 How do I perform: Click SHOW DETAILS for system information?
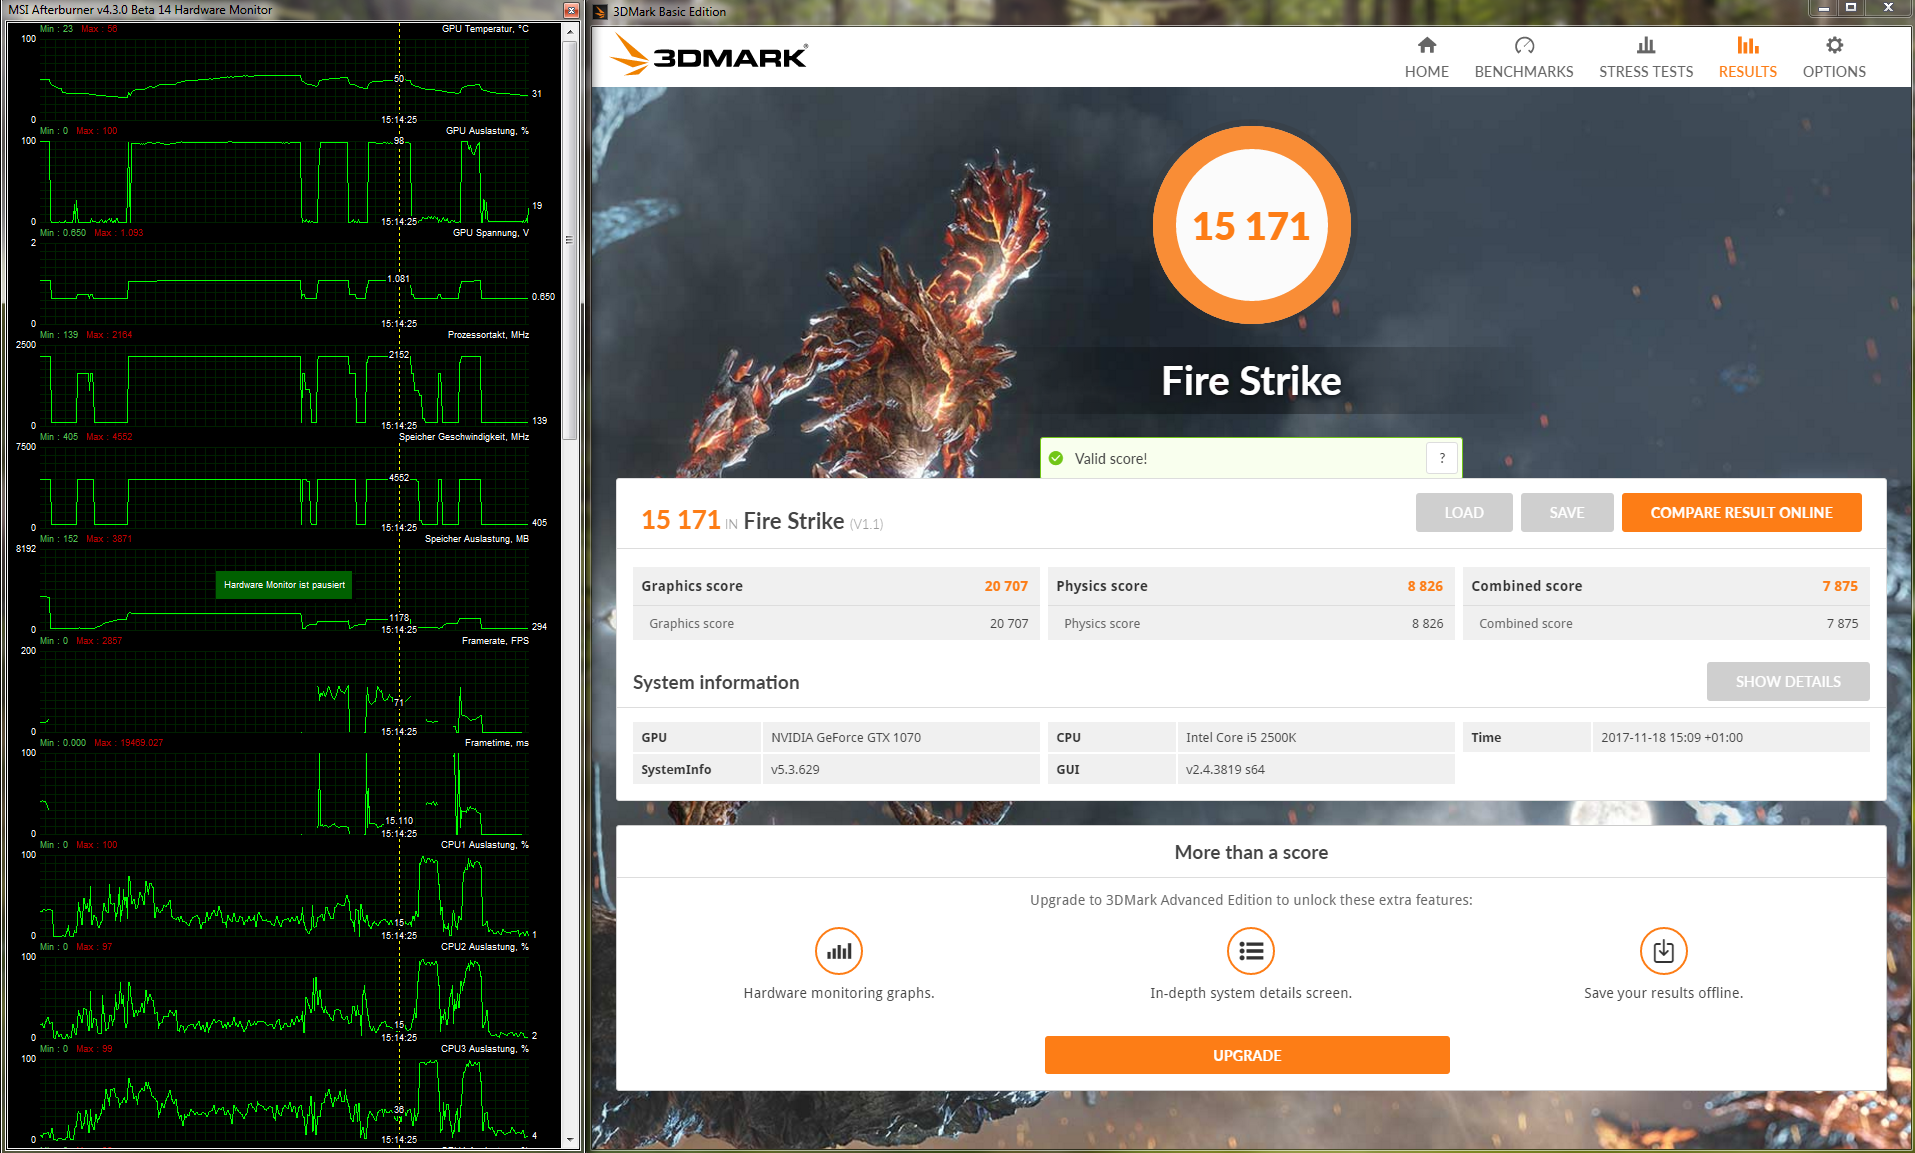pos(1787,681)
